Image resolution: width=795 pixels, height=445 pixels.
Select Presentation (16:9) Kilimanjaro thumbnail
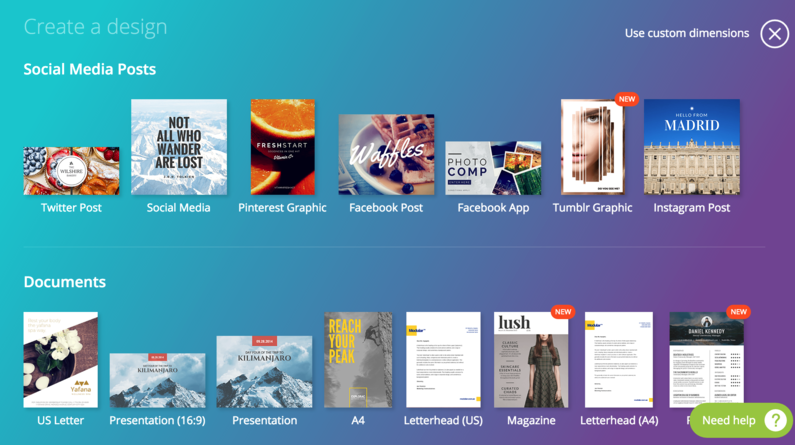(x=157, y=381)
